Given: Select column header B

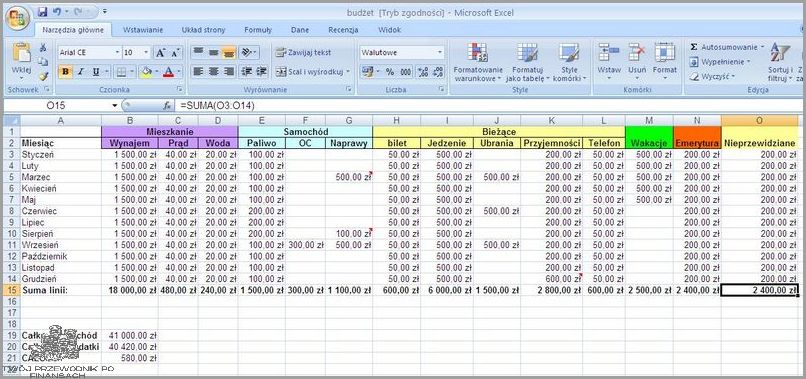Looking at the screenshot, I should click(x=130, y=120).
